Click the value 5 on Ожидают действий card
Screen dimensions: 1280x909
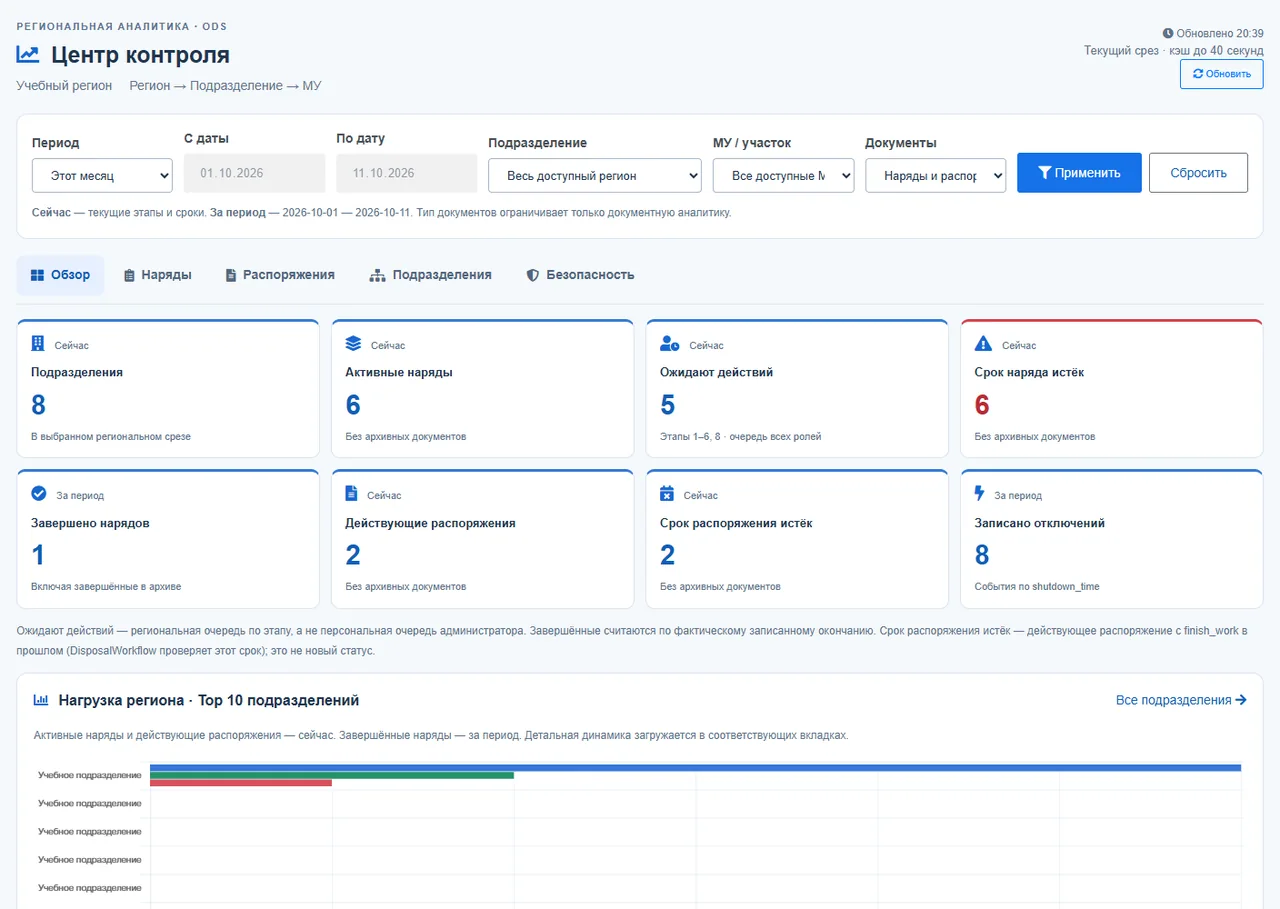pyautogui.click(x=668, y=405)
